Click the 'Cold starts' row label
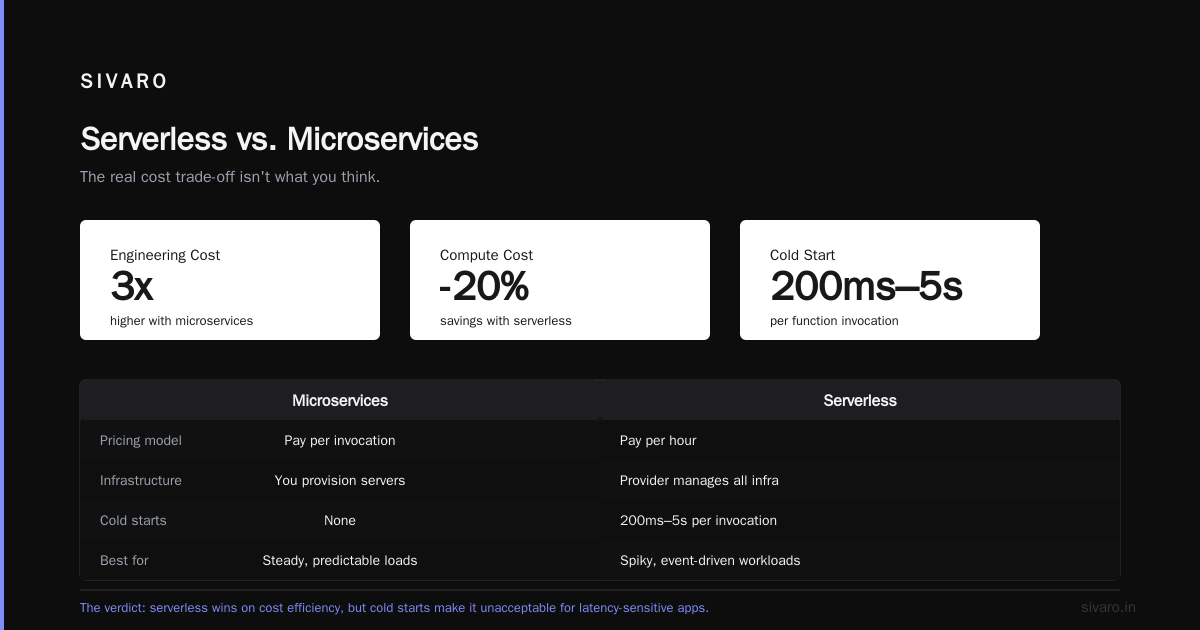Viewport: 1200px width, 630px height. tap(133, 520)
